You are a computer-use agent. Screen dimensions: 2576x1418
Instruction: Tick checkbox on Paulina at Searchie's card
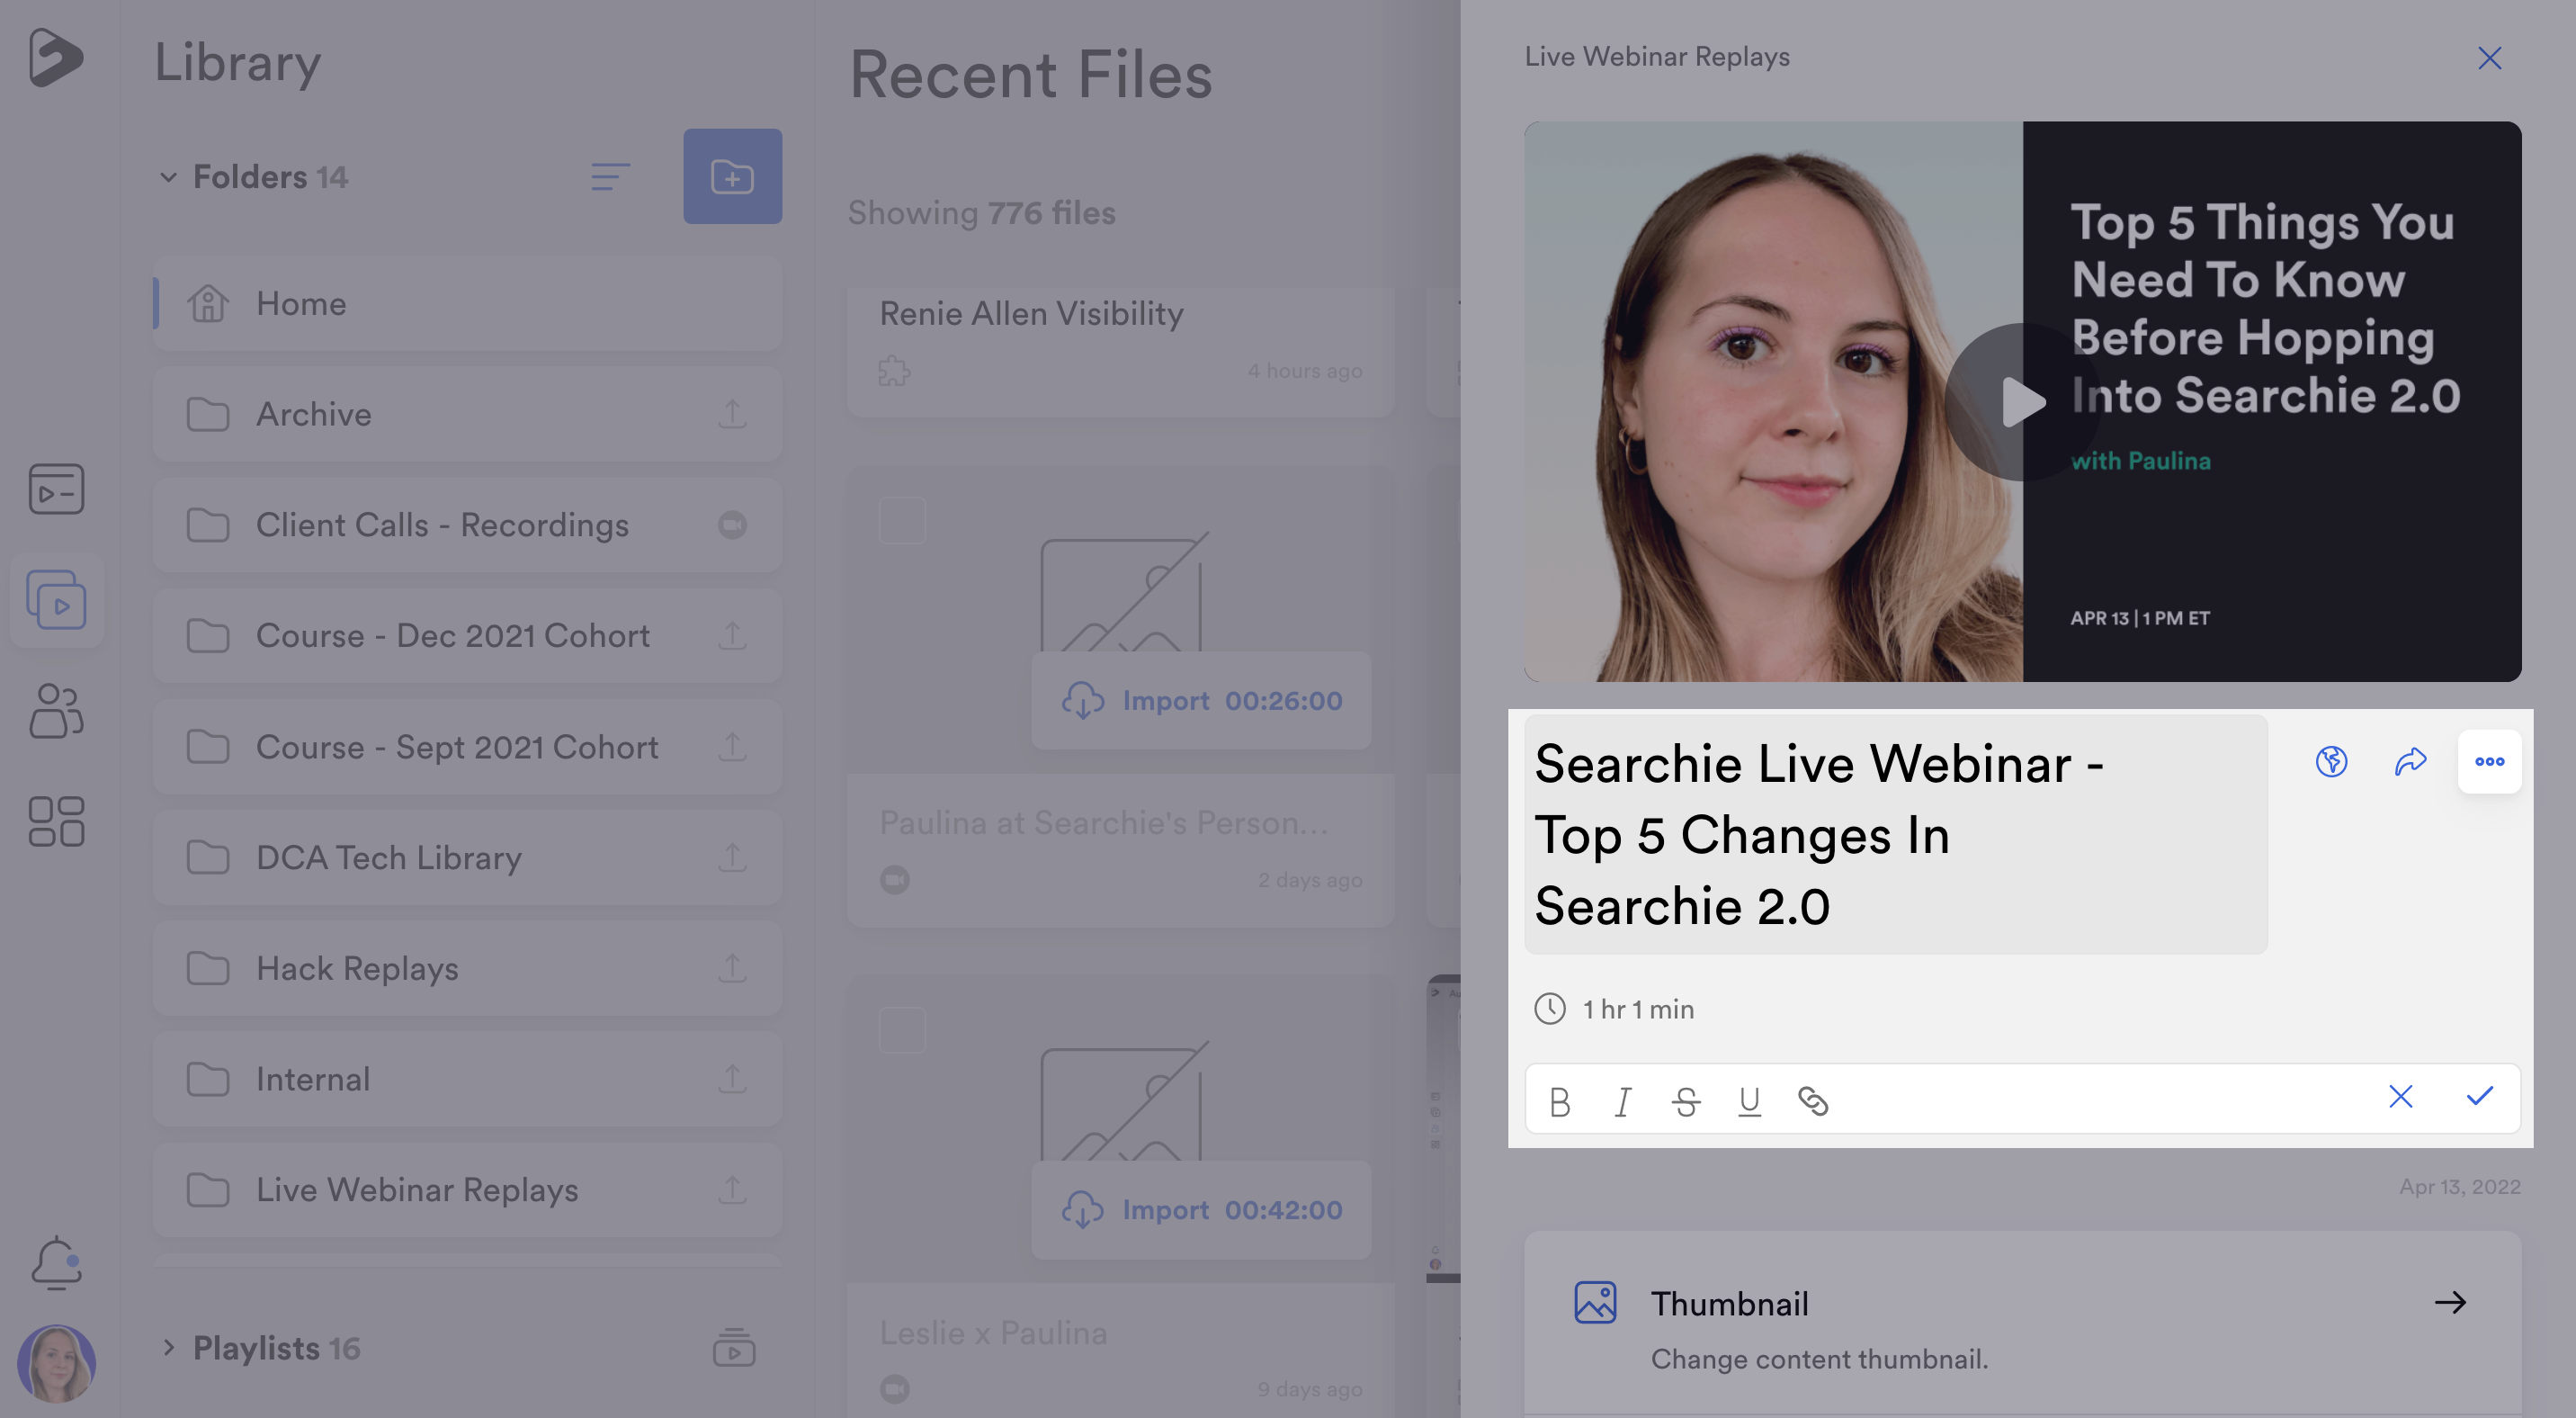902,520
